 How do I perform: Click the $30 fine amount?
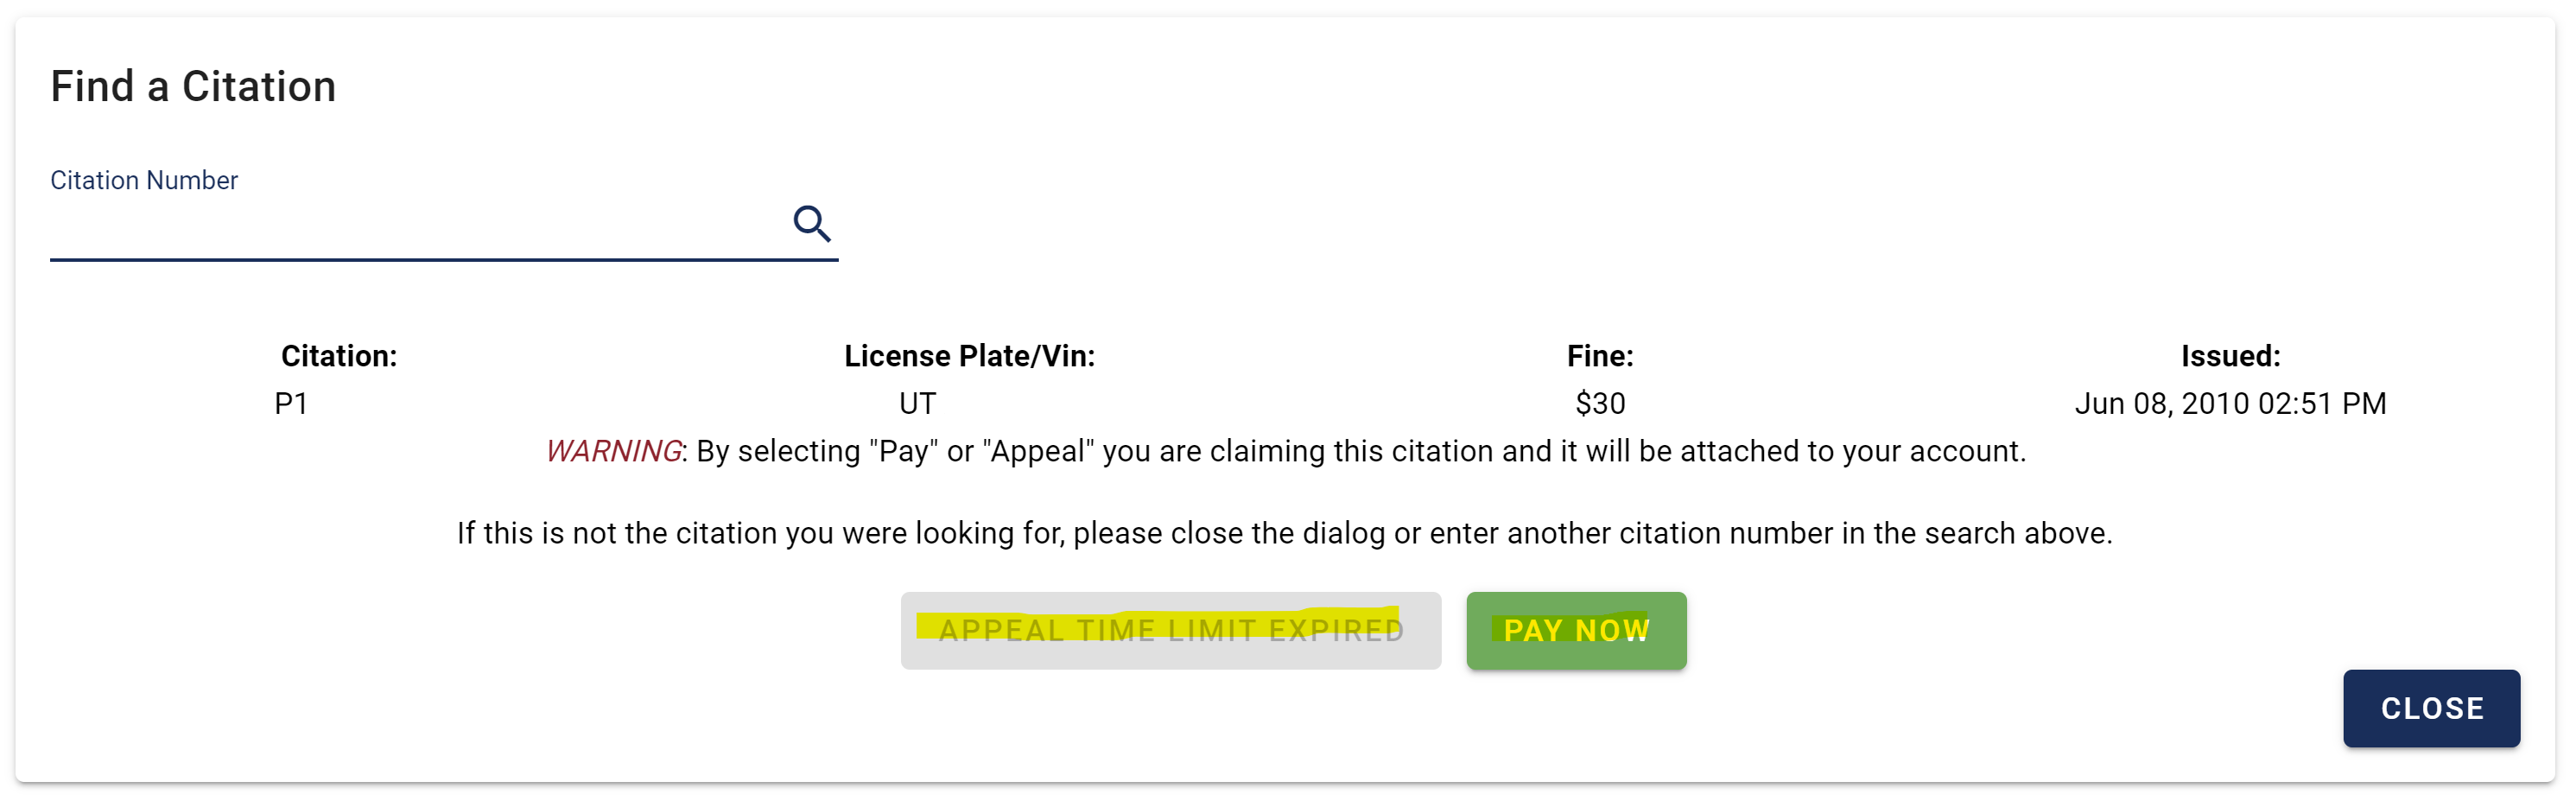coord(1600,403)
